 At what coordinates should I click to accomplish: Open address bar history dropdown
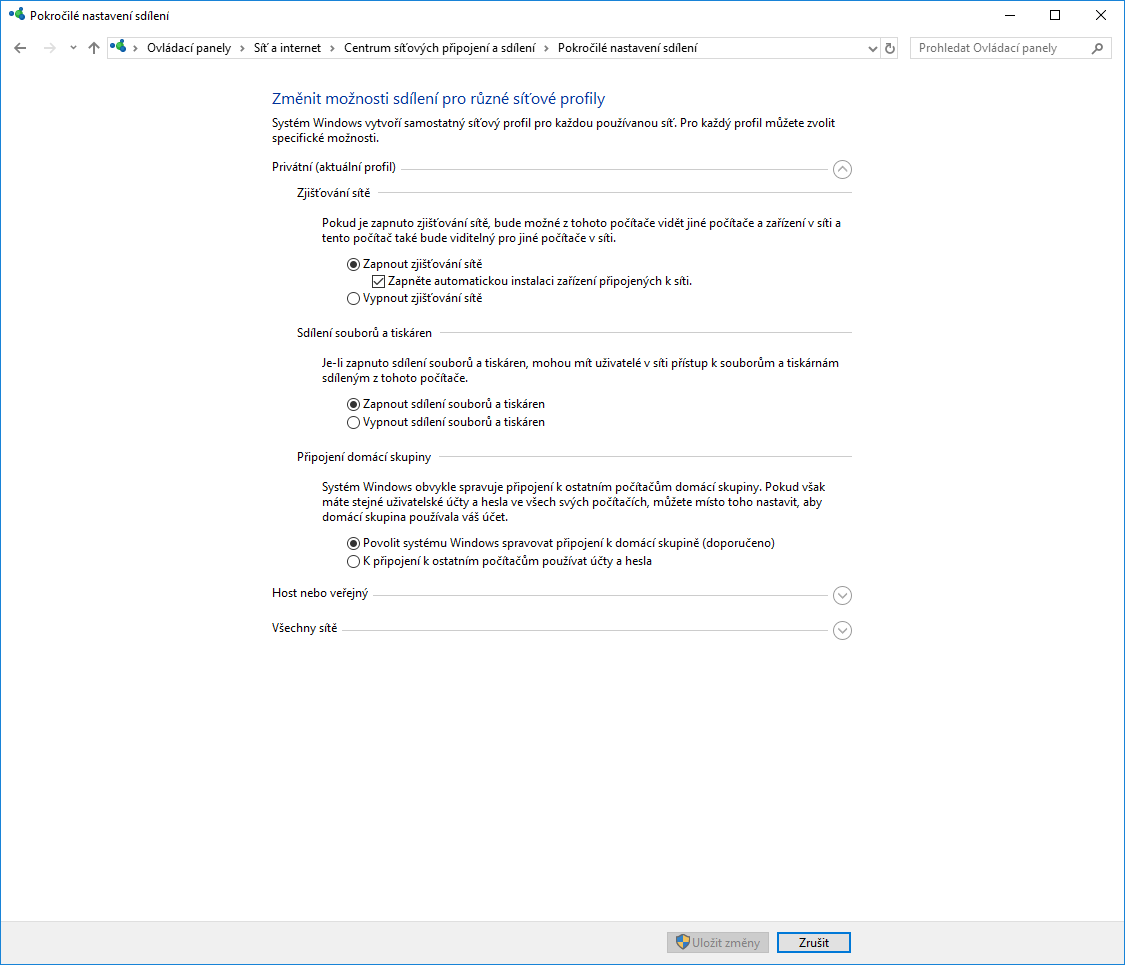(872, 48)
